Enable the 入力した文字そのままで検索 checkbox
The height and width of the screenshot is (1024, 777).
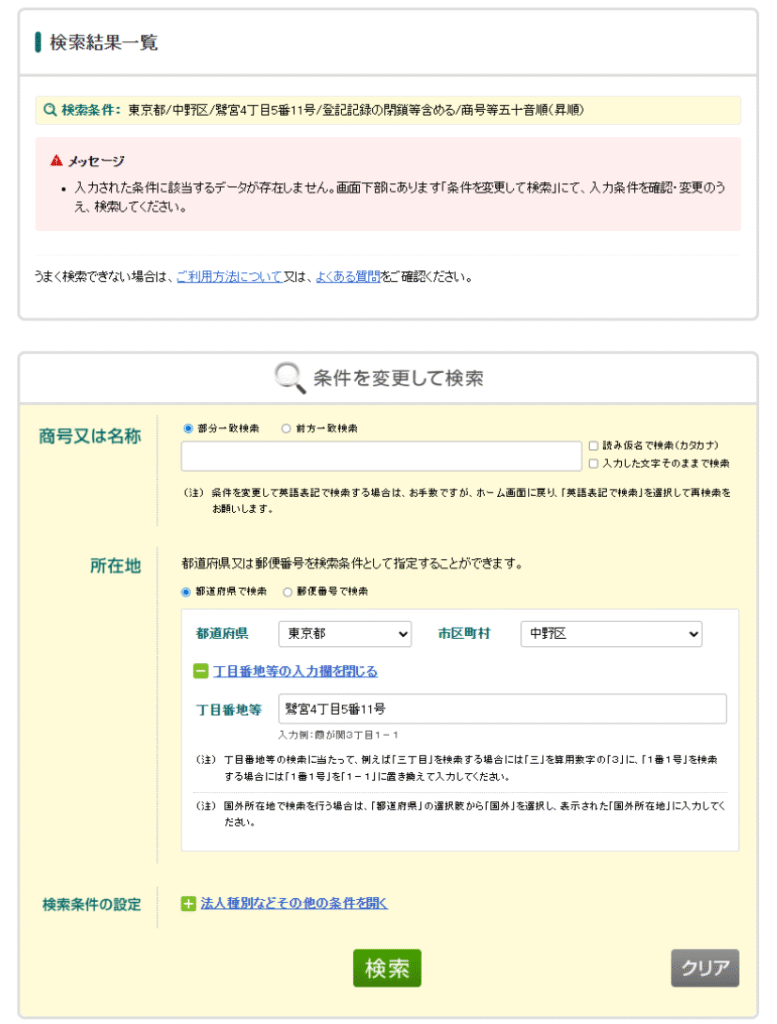pyautogui.click(x=594, y=463)
